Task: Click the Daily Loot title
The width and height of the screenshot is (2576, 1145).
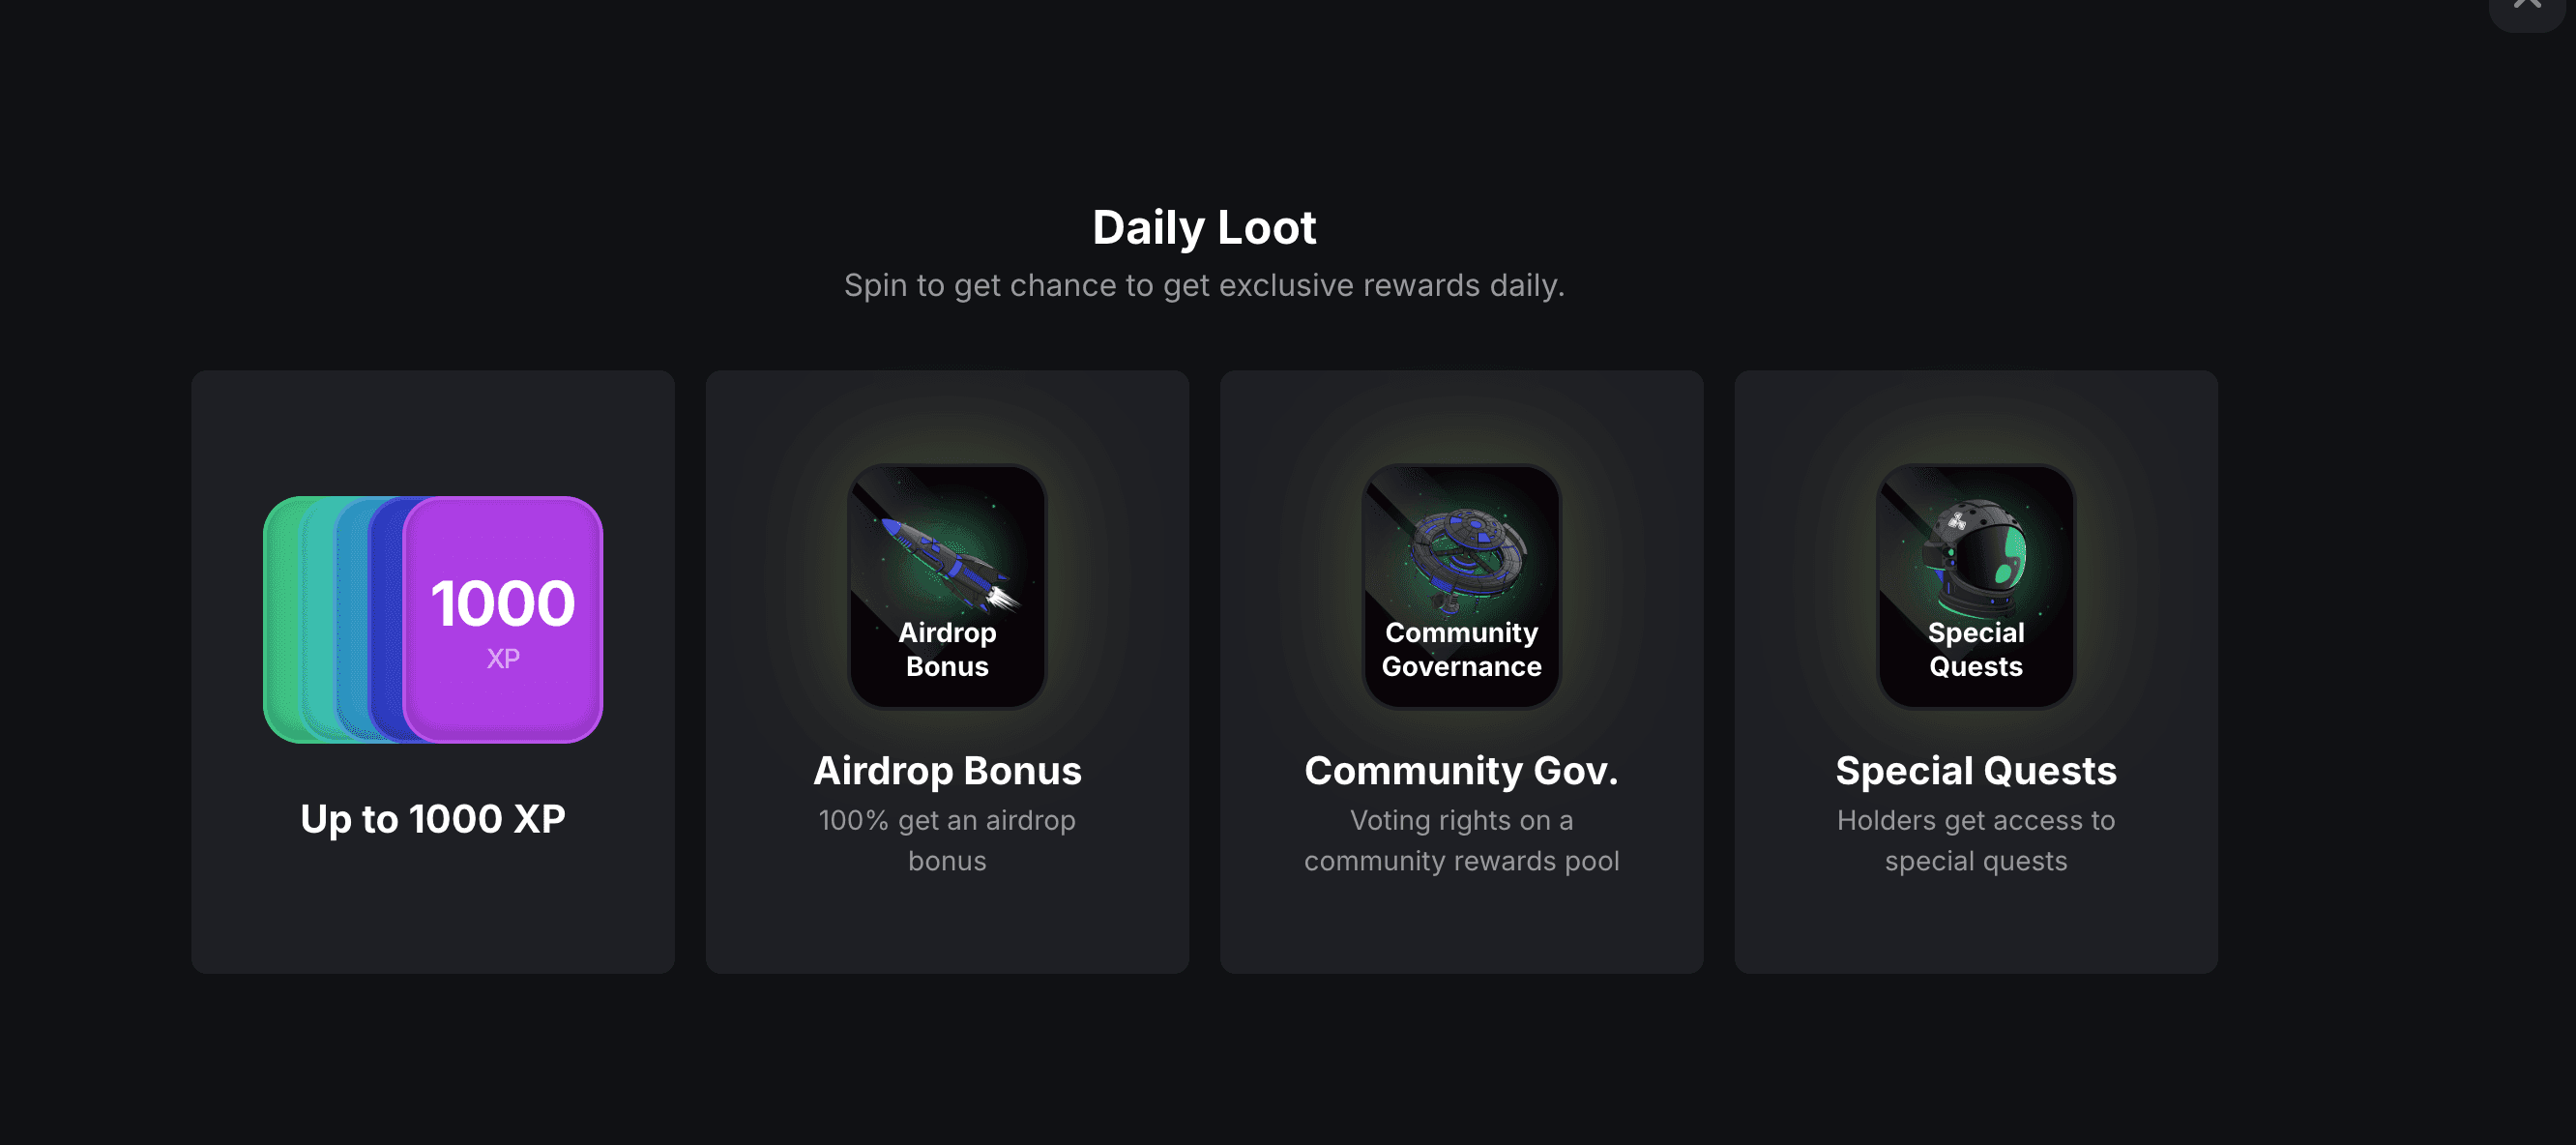Action: tap(1204, 227)
